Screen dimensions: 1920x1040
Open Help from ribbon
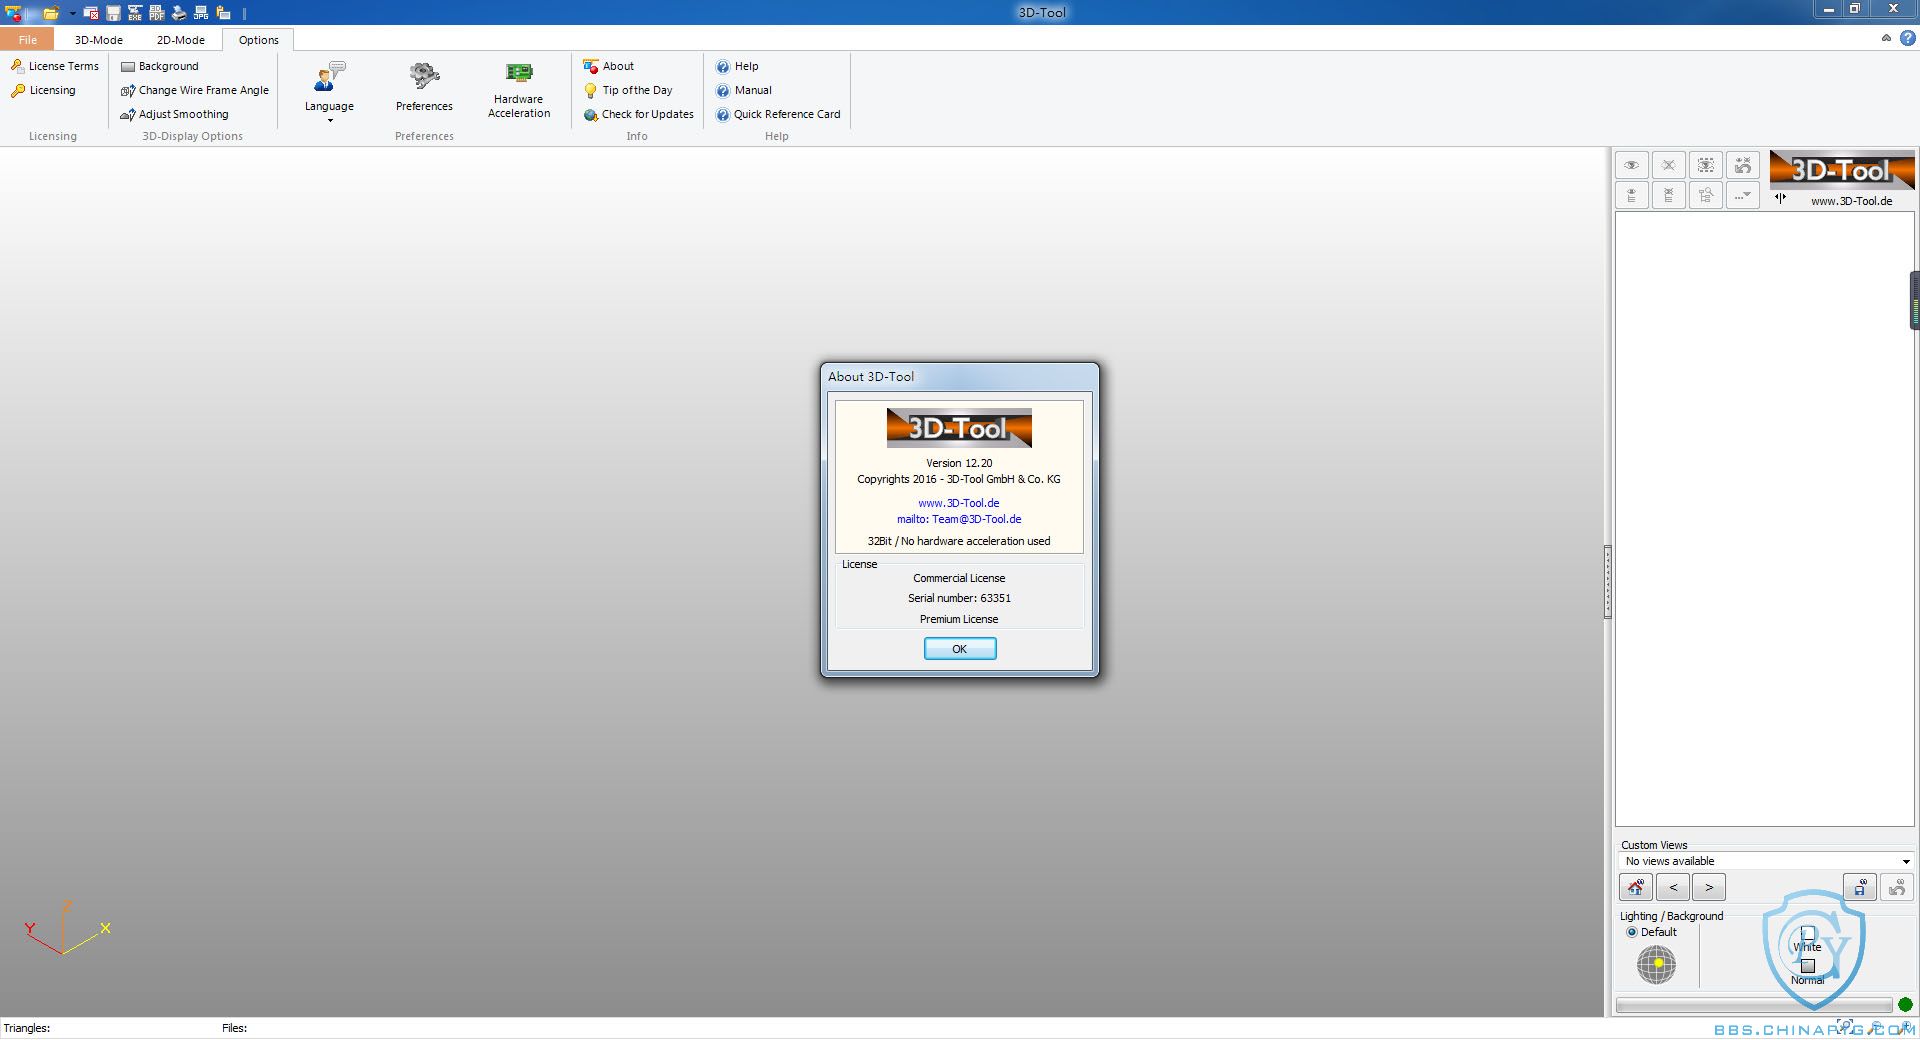737,66
